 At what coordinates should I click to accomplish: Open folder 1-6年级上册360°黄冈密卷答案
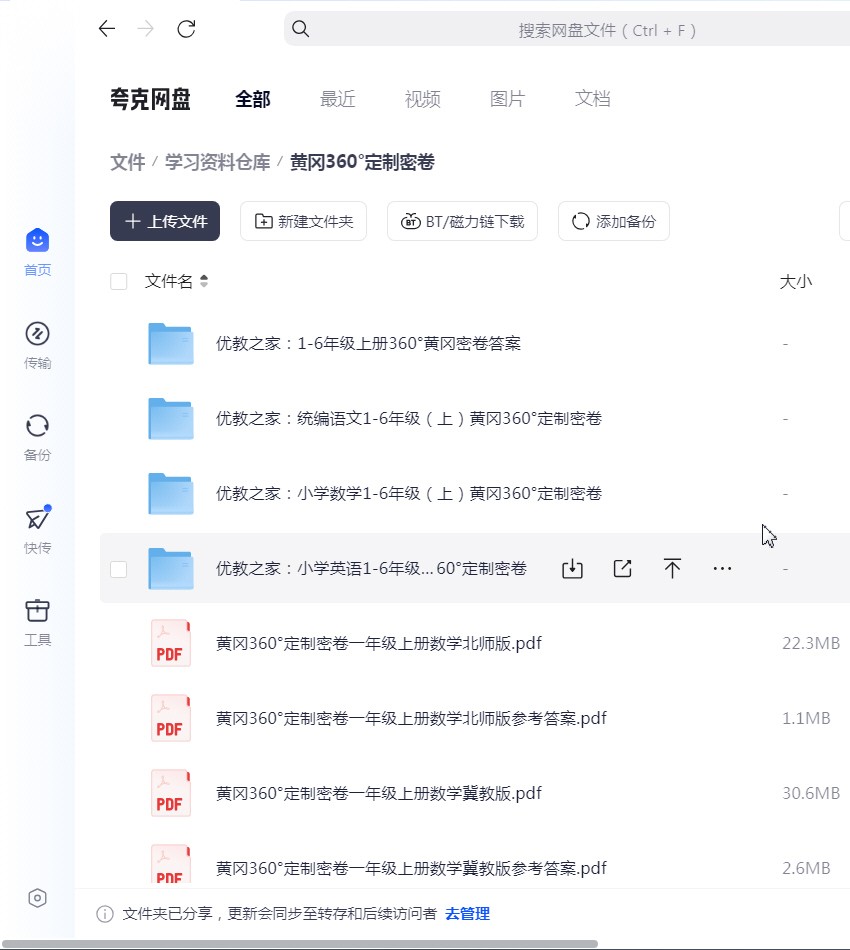pos(368,344)
